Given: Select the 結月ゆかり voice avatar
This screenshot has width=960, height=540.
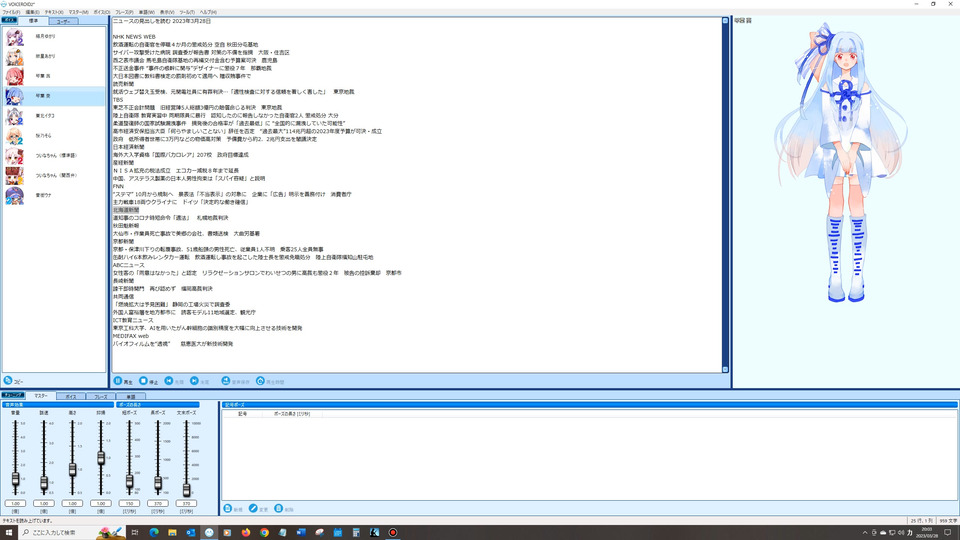Looking at the screenshot, I should tap(15, 37).
